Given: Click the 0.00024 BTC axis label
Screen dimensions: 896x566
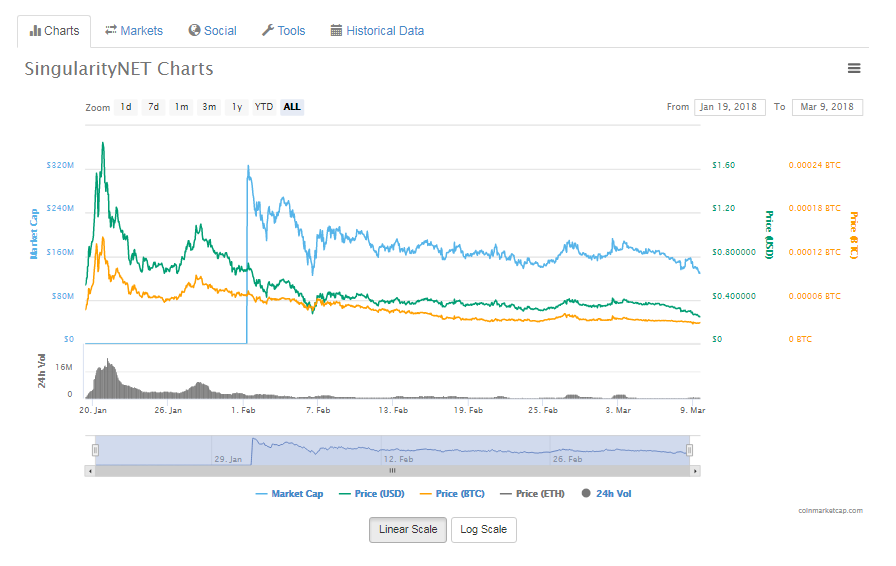Looking at the screenshot, I should [814, 165].
